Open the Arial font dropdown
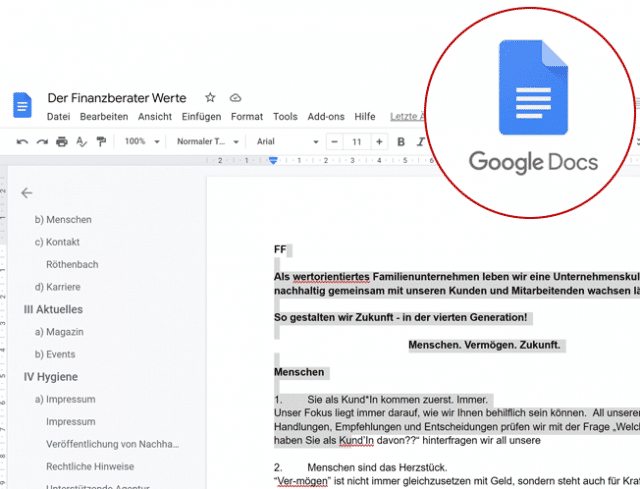640x489 pixels. click(287, 142)
